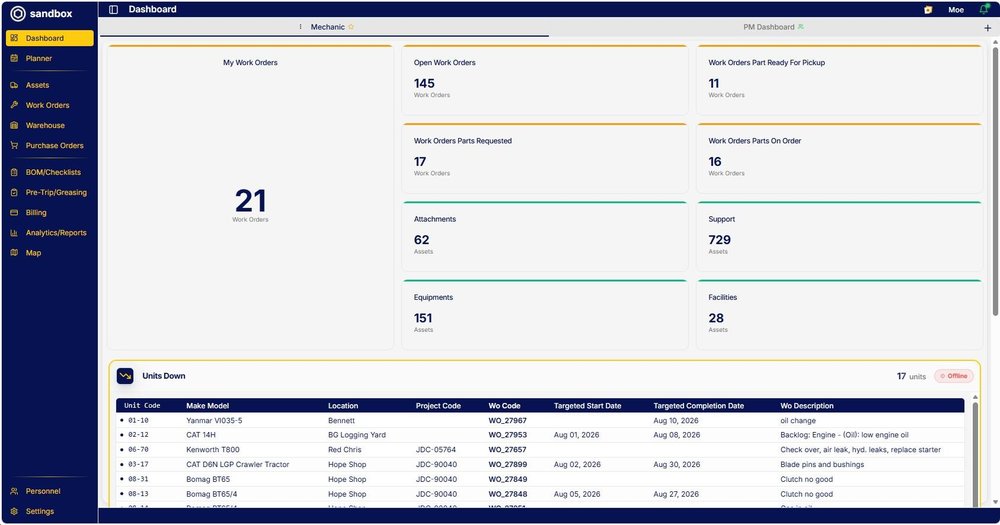The height and width of the screenshot is (525, 1000).
Task: Sort by Location column header
Action: 343,406
